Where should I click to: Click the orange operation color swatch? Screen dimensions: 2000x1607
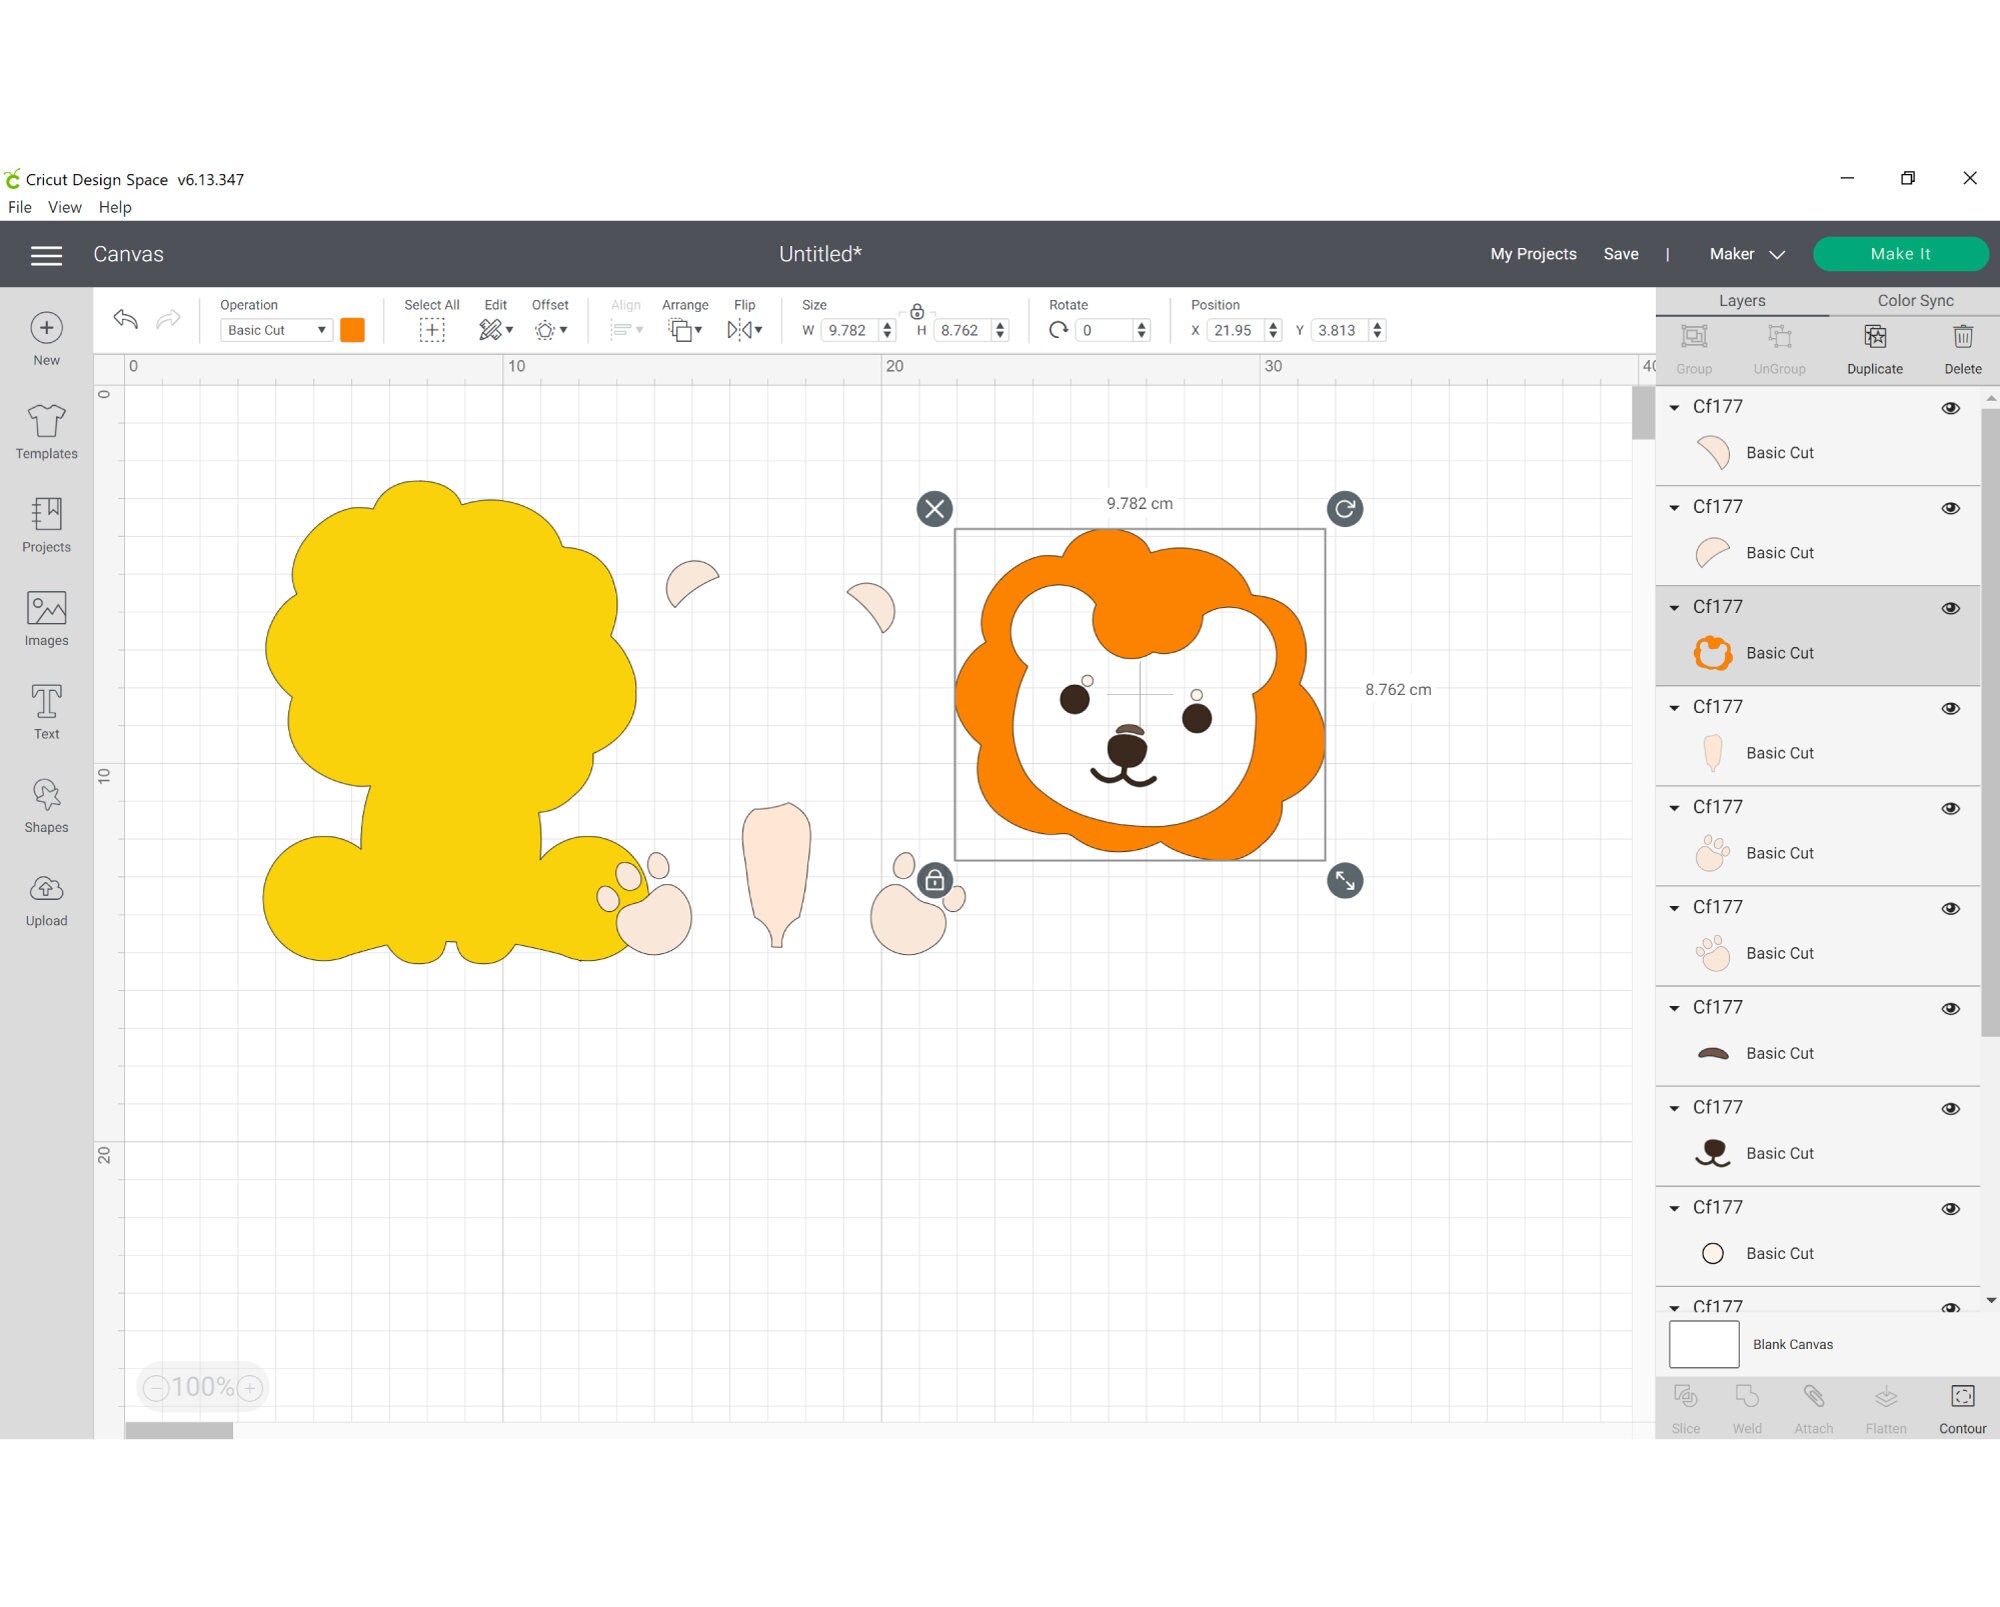(352, 330)
